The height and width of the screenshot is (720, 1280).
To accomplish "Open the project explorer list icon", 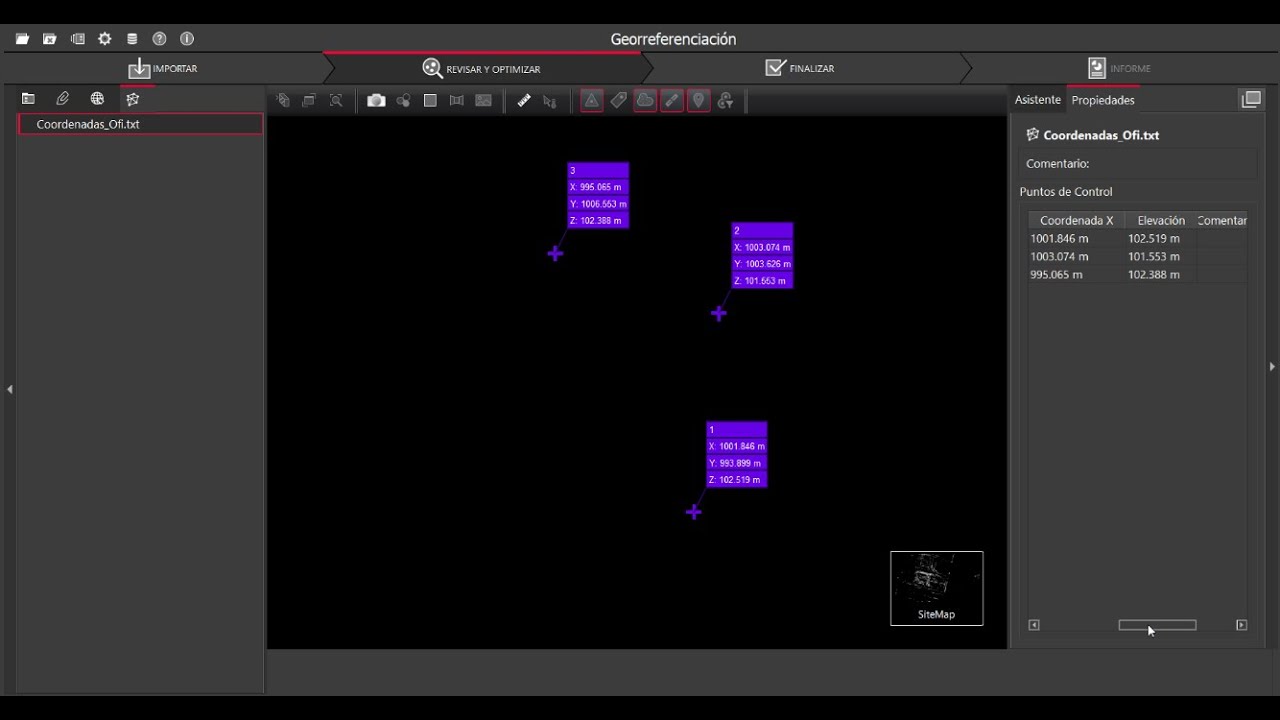I will tap(78, 39).
